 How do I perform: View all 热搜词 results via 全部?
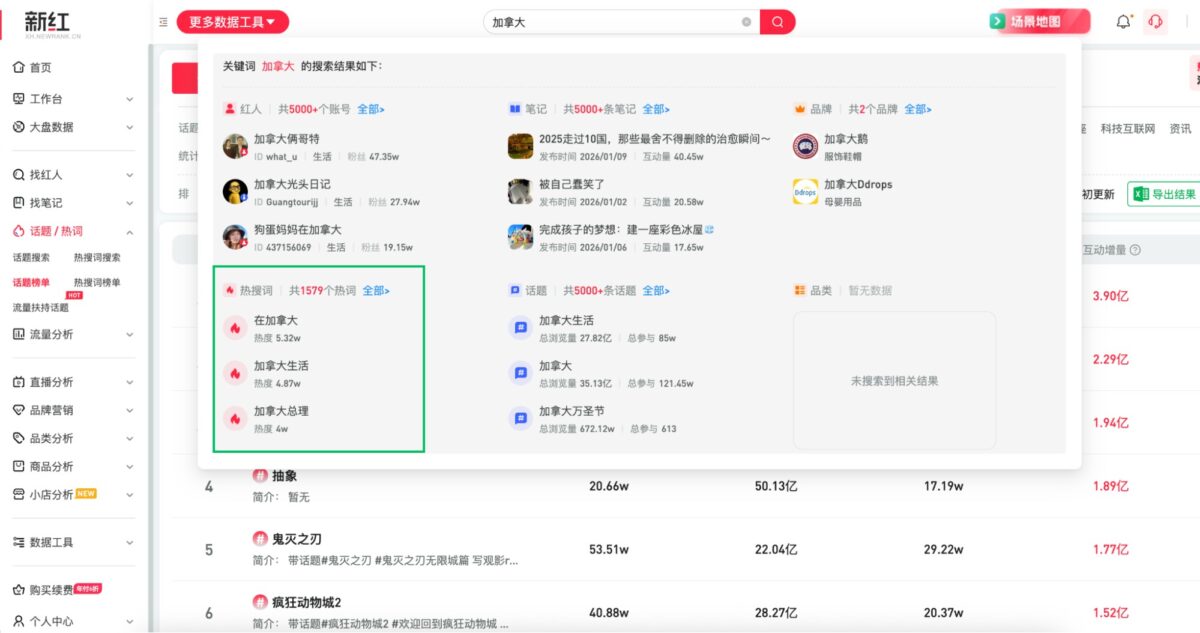coord(376,291)
